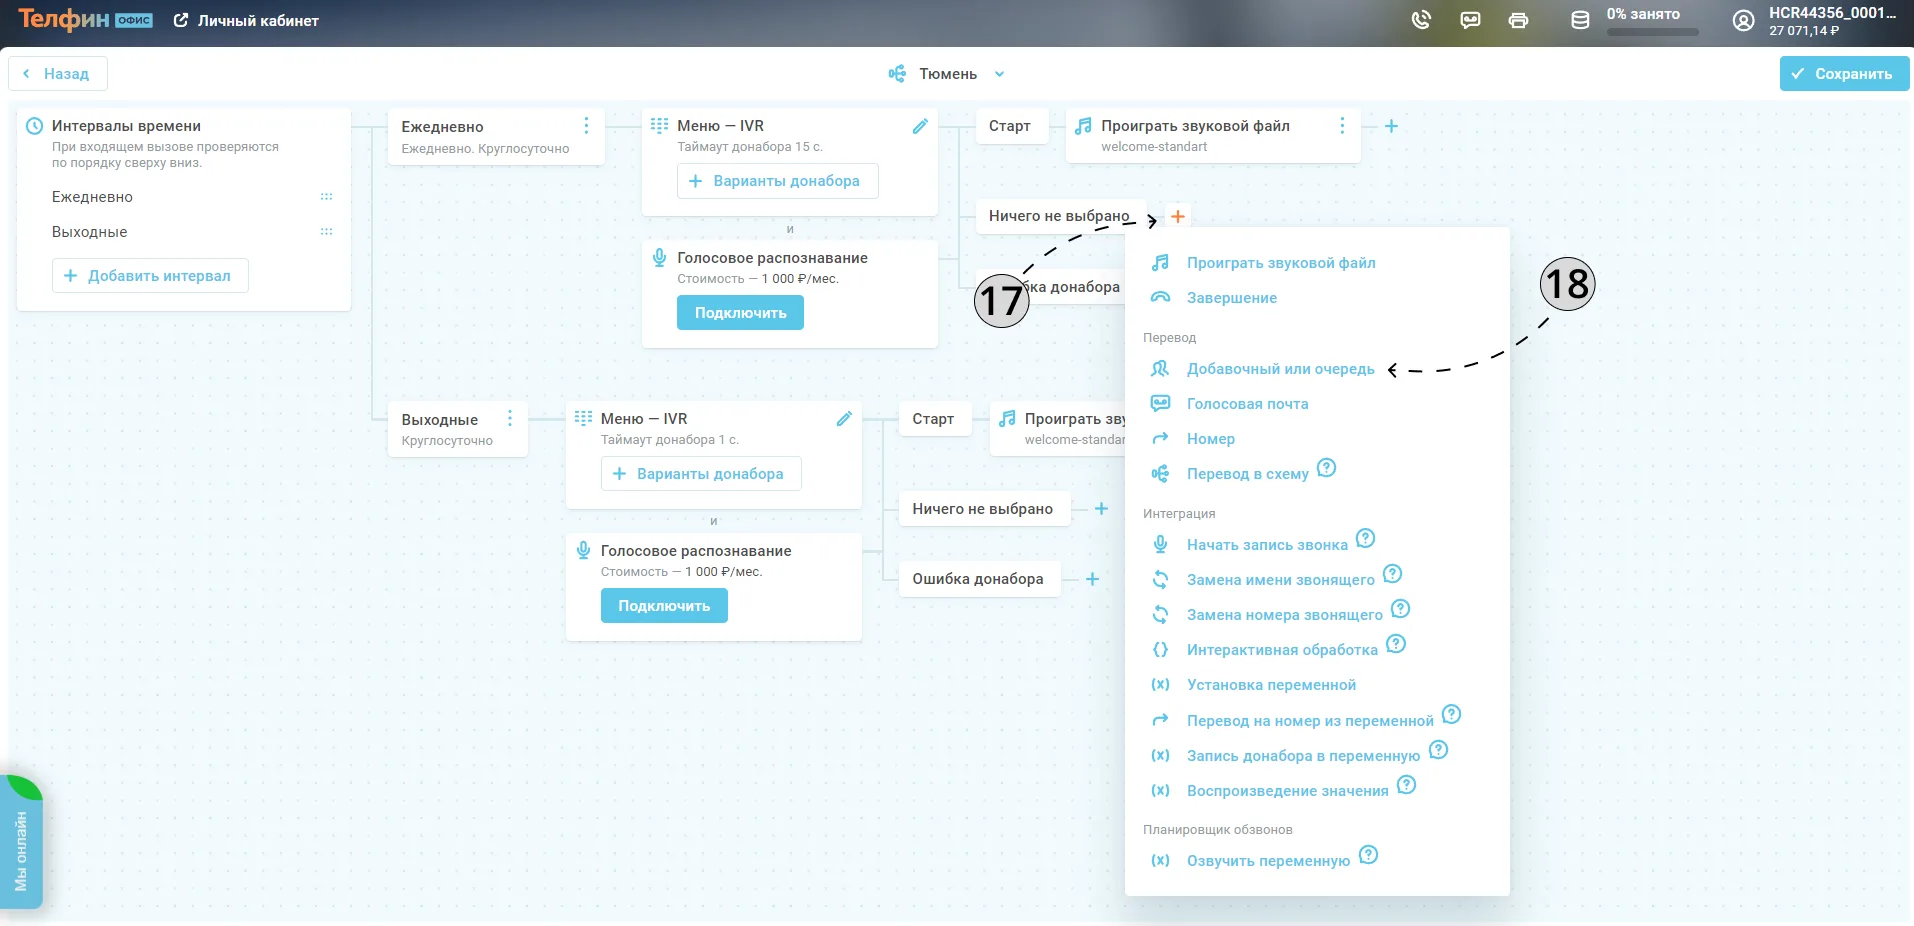This screenshot has width=1914, height=926.
Task: Open three-dot menu of Выходные block
Action: 510,418
